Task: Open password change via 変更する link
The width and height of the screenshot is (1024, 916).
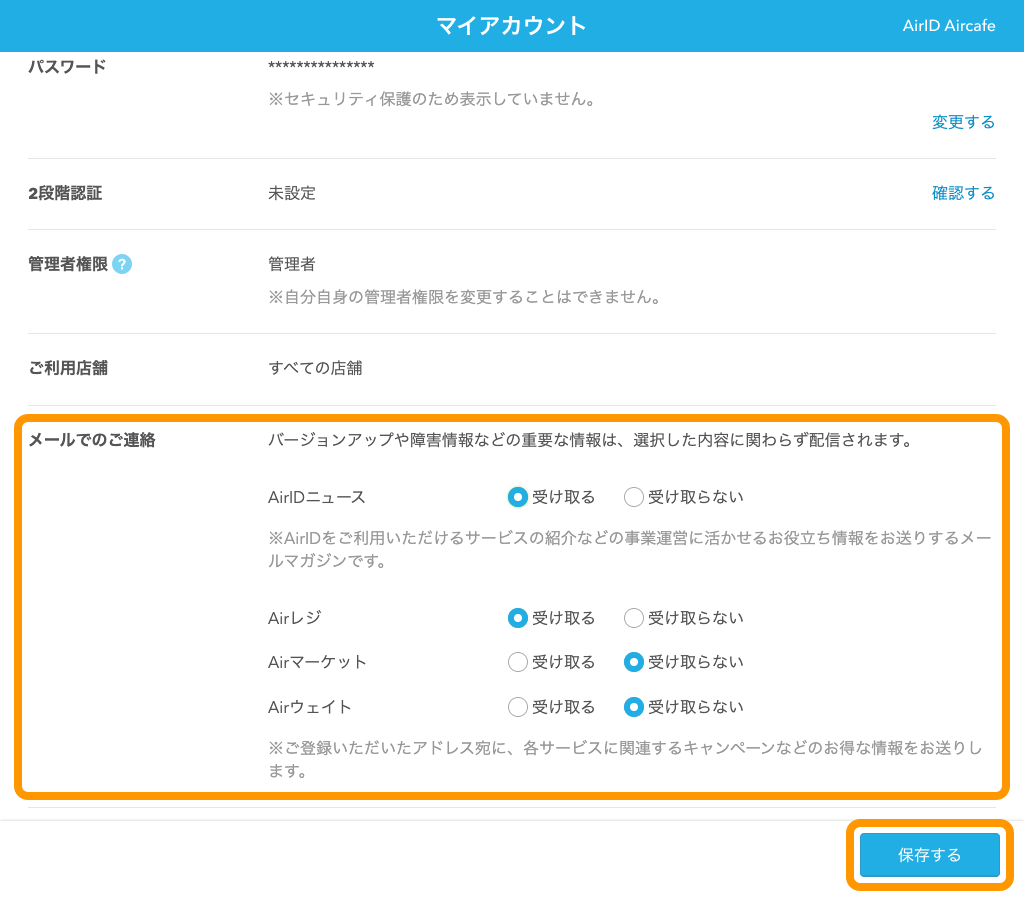Action: pyautogui.click(x=962, y=122)
